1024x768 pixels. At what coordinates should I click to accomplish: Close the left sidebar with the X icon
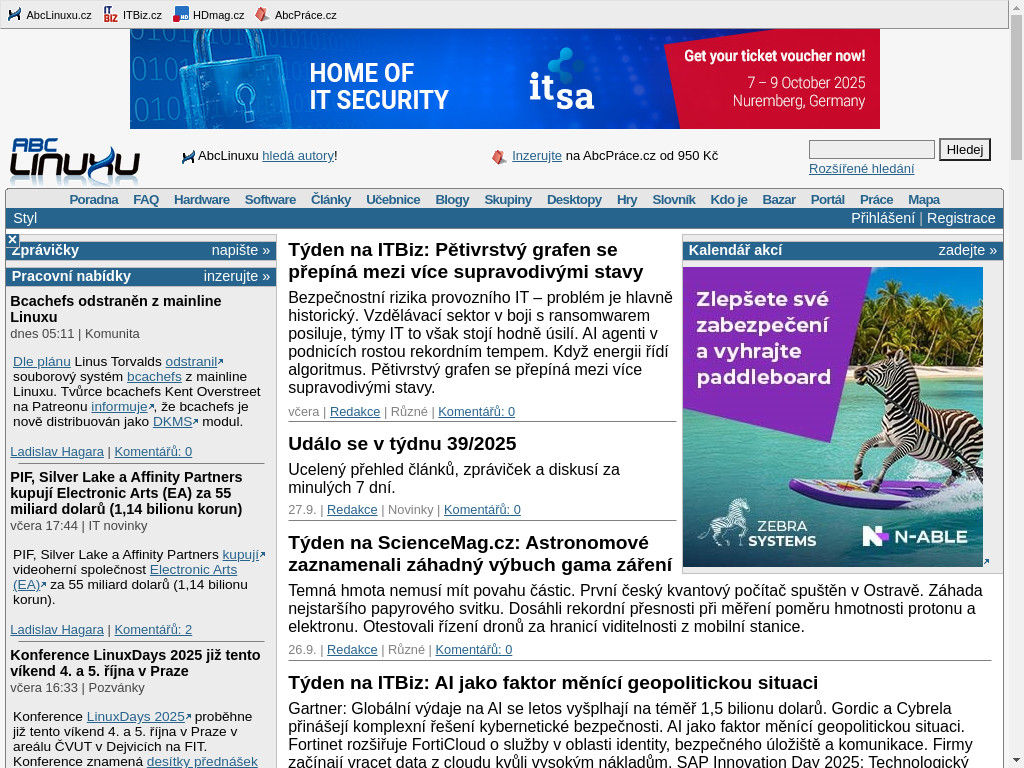point(12,240)
